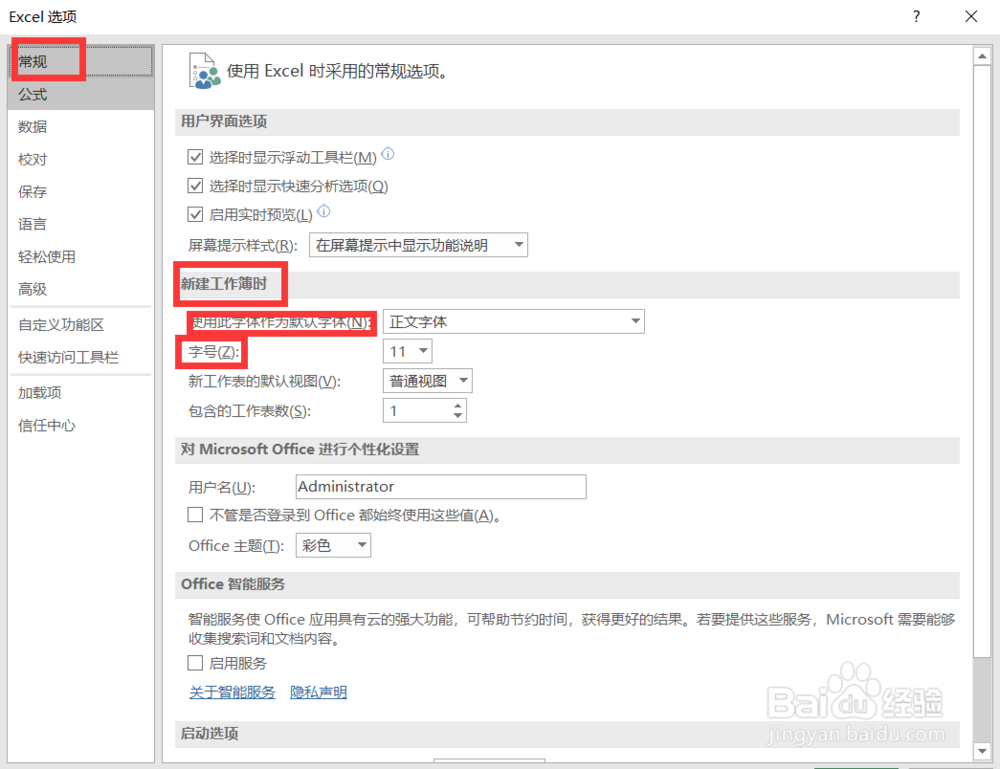The width and height of the screenshot is (1000, 769).
Task: Open the 自定义功能区 category
Action: click(81, 325)
